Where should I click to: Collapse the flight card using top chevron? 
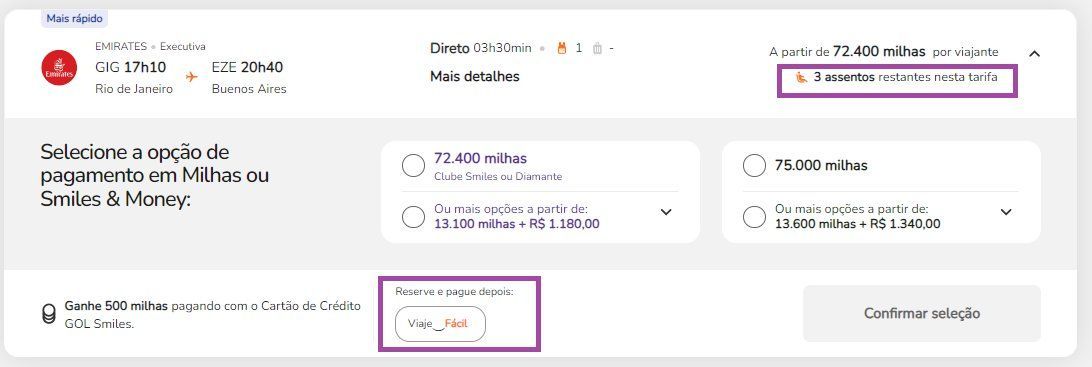click(1034, 53)
